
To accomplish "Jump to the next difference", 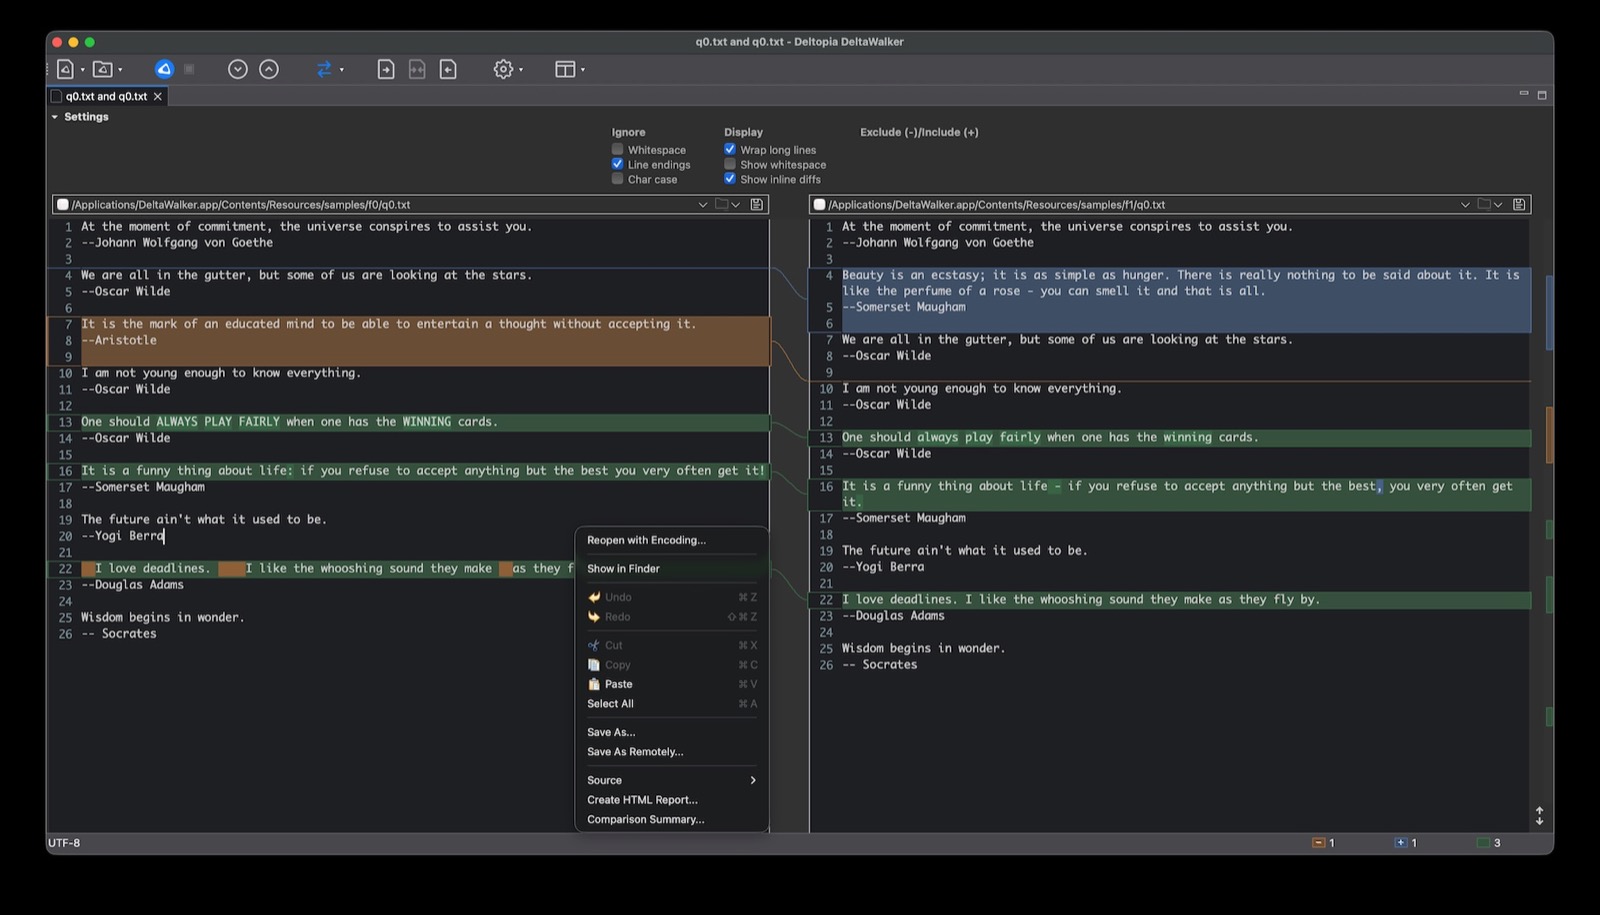I will (237, 69).
